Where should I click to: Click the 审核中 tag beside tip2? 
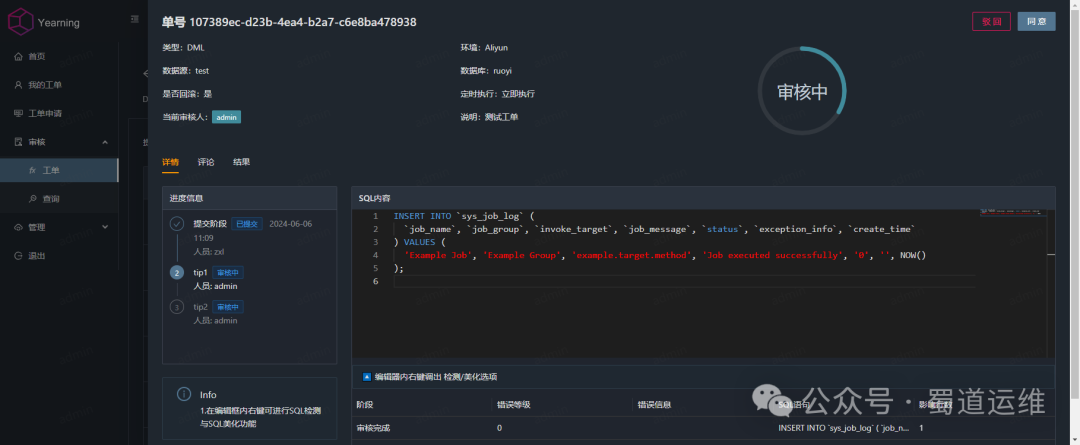(228, 307)
